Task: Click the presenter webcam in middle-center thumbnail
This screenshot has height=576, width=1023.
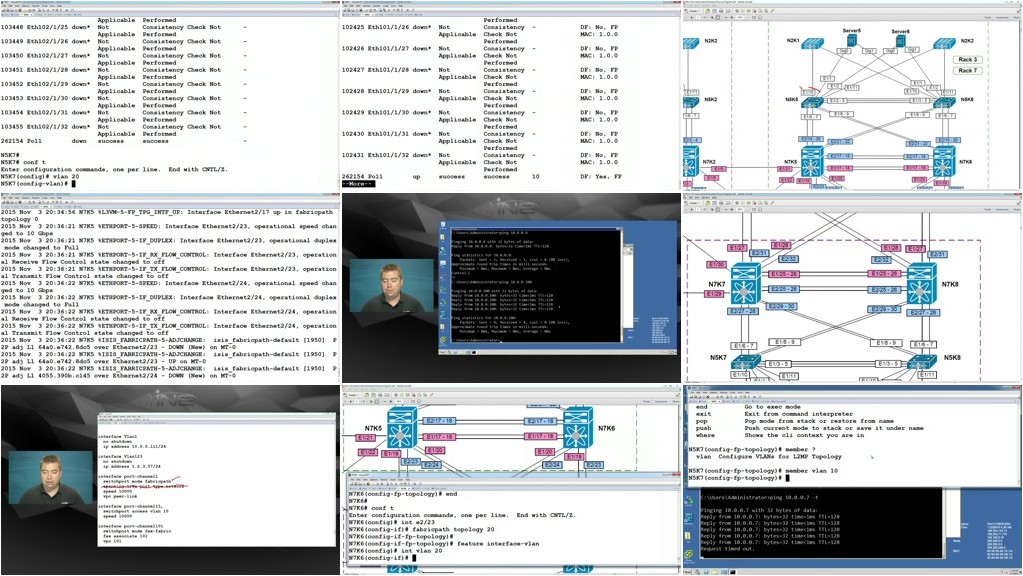Action: [391, 285]
